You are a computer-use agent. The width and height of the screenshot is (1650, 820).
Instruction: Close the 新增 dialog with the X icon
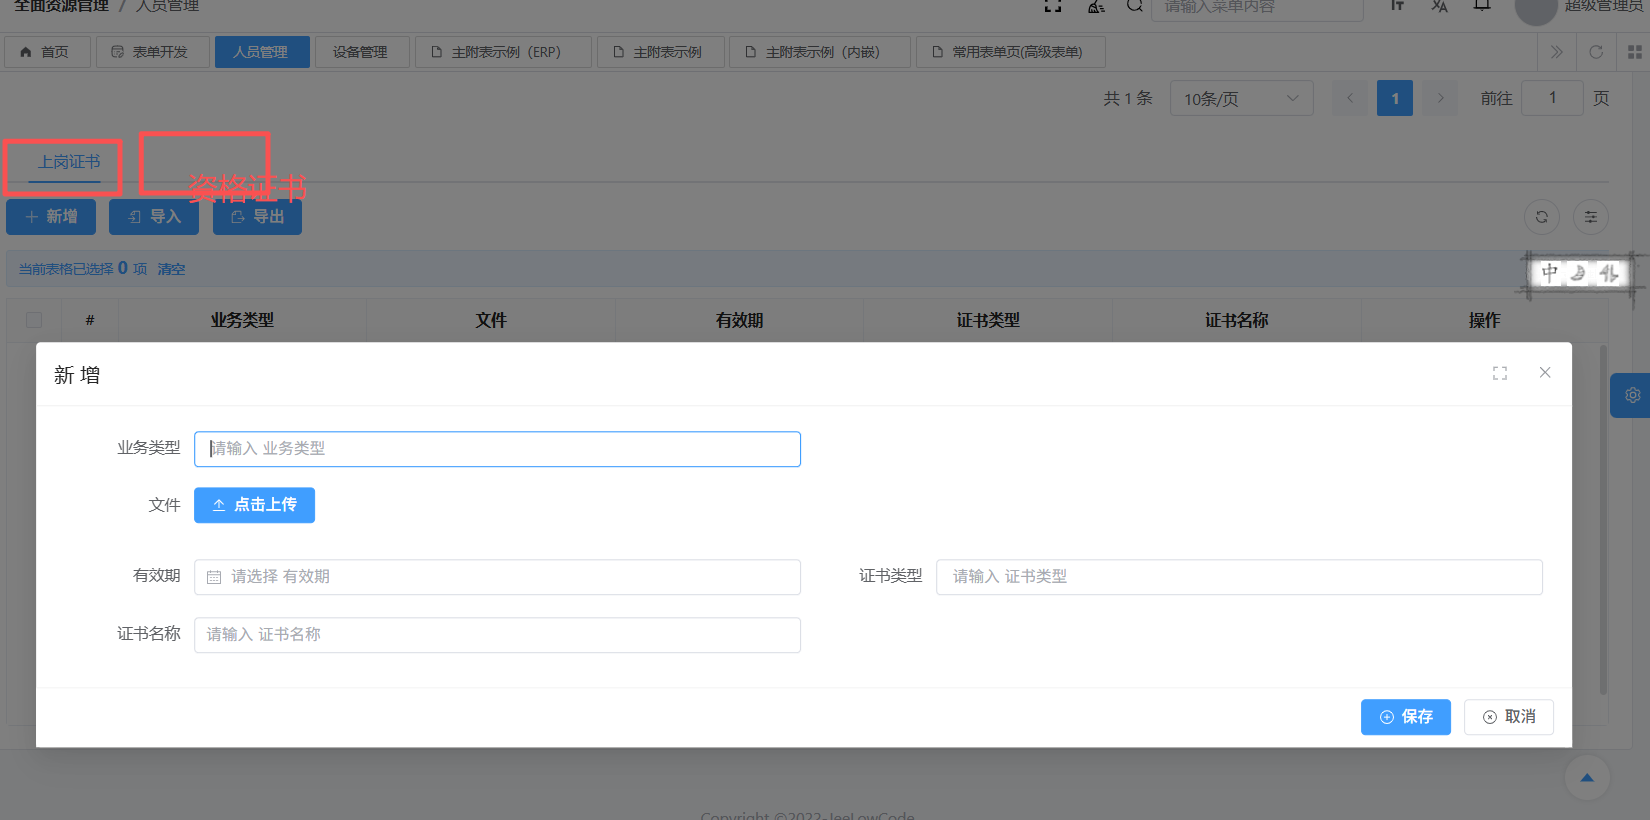pos(1544,372)
